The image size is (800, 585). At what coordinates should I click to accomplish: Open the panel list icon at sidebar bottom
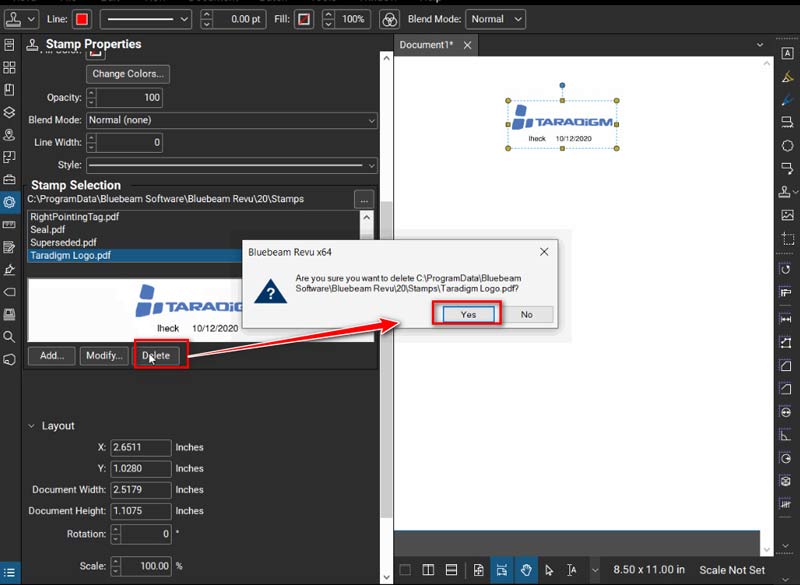click(x=9, y=572)
